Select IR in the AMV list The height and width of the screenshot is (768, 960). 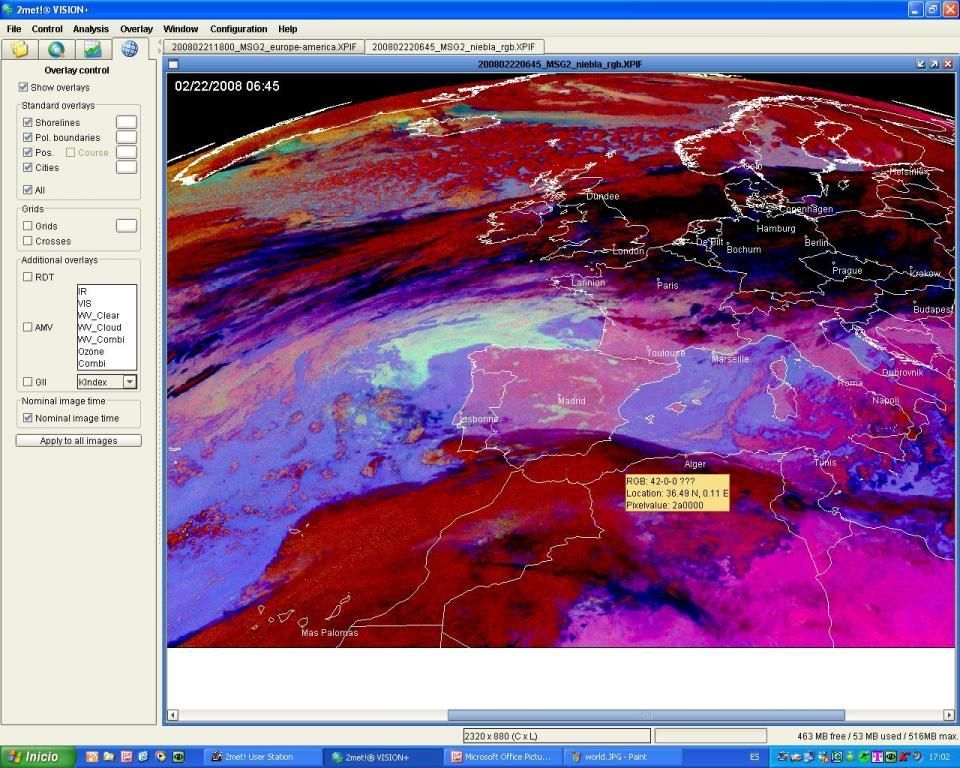click(x=107, y=292)
